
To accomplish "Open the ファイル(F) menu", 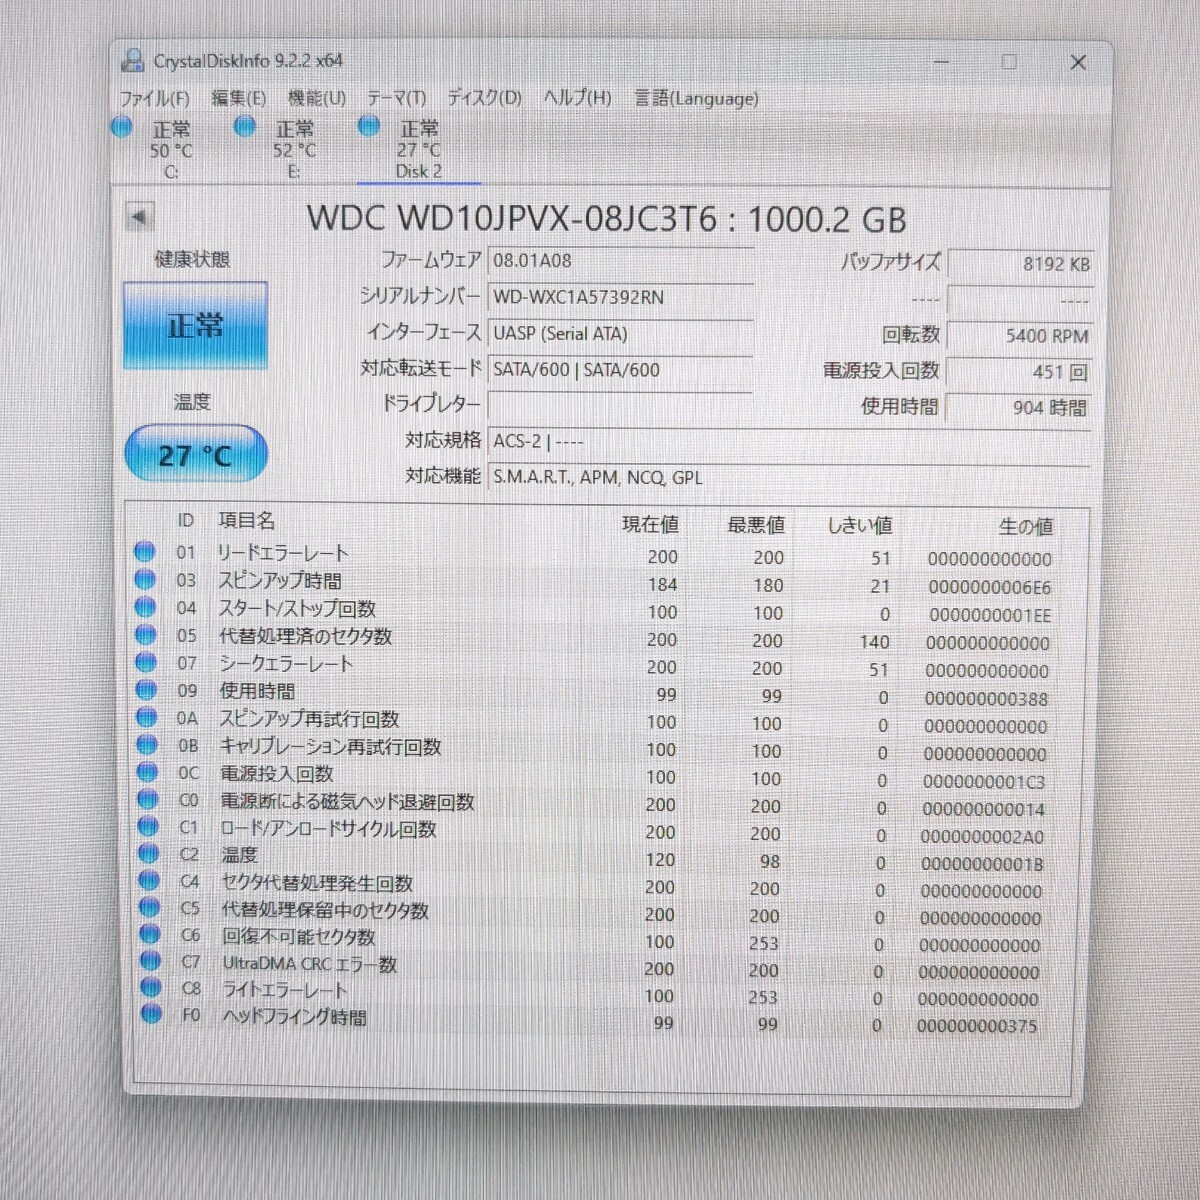I will (154, 98).
